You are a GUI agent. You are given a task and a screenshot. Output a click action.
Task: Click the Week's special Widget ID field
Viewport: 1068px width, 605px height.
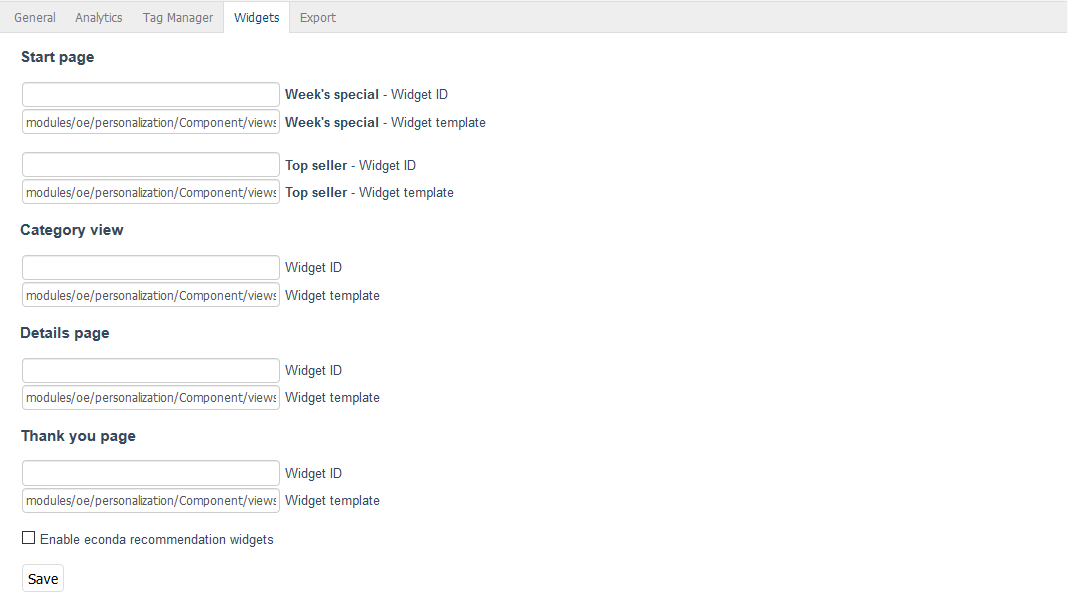[151, 95]
